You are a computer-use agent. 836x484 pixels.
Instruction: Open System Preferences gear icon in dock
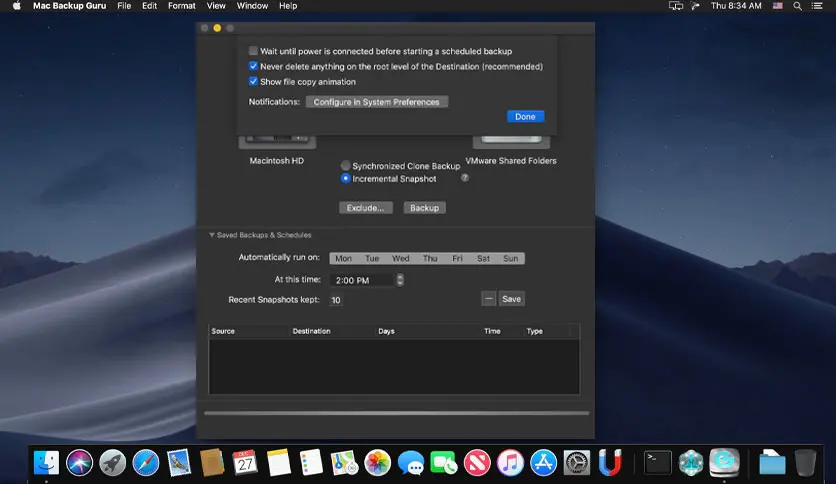[x=577, y=462]
